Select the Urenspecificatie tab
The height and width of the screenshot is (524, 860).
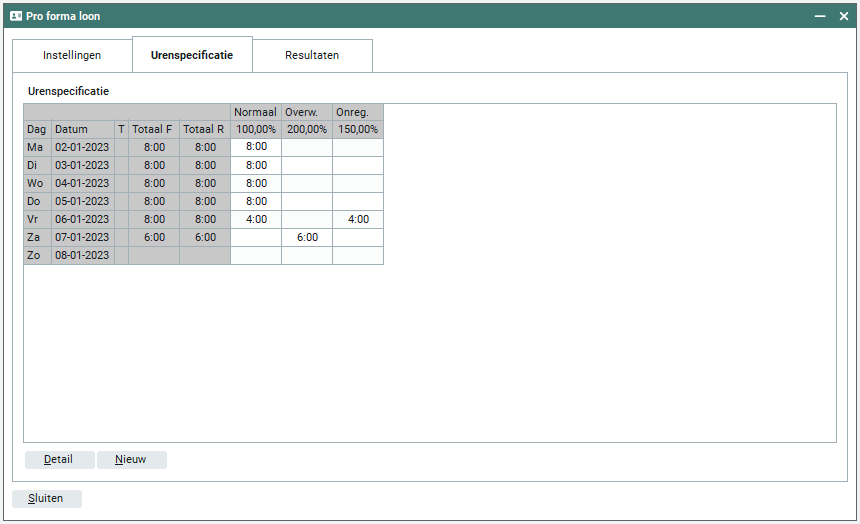[x=192, y=55]
